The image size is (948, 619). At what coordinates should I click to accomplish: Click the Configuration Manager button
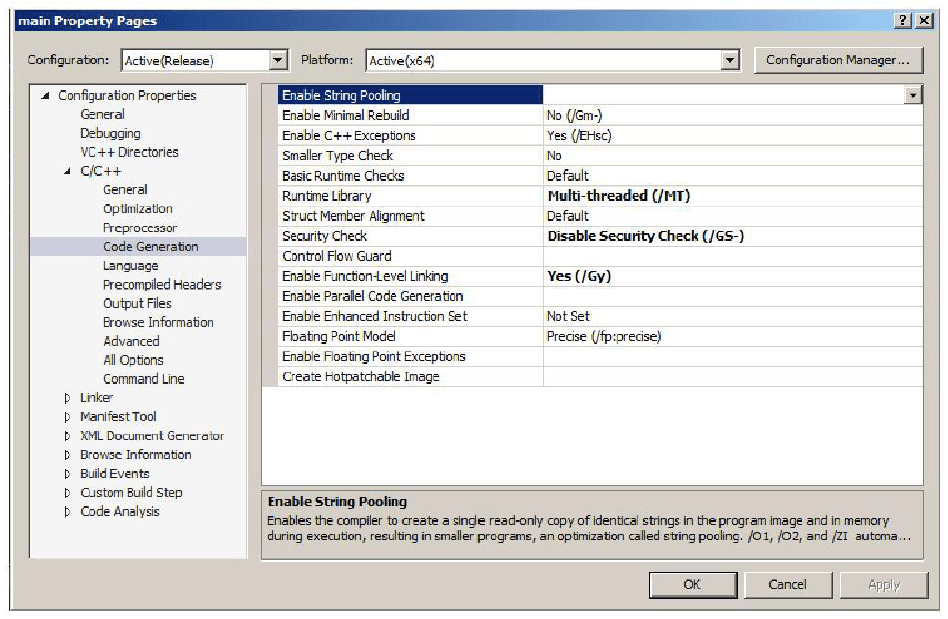coord(837,60)
